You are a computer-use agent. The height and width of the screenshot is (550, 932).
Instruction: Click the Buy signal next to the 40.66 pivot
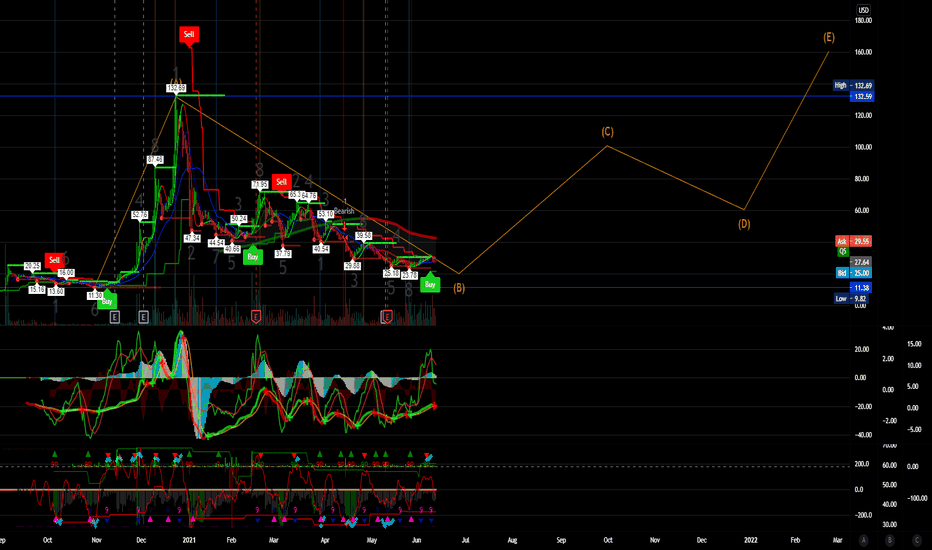click(x=253, y=256)
